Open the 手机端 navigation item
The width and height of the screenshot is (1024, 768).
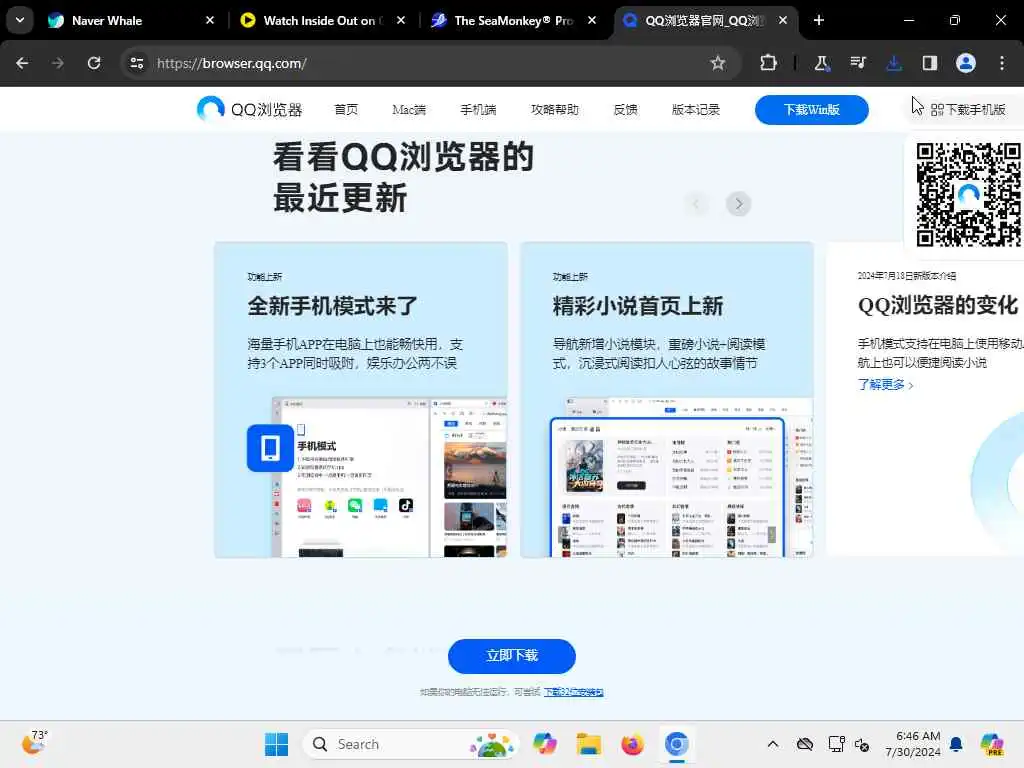(478, 110)
